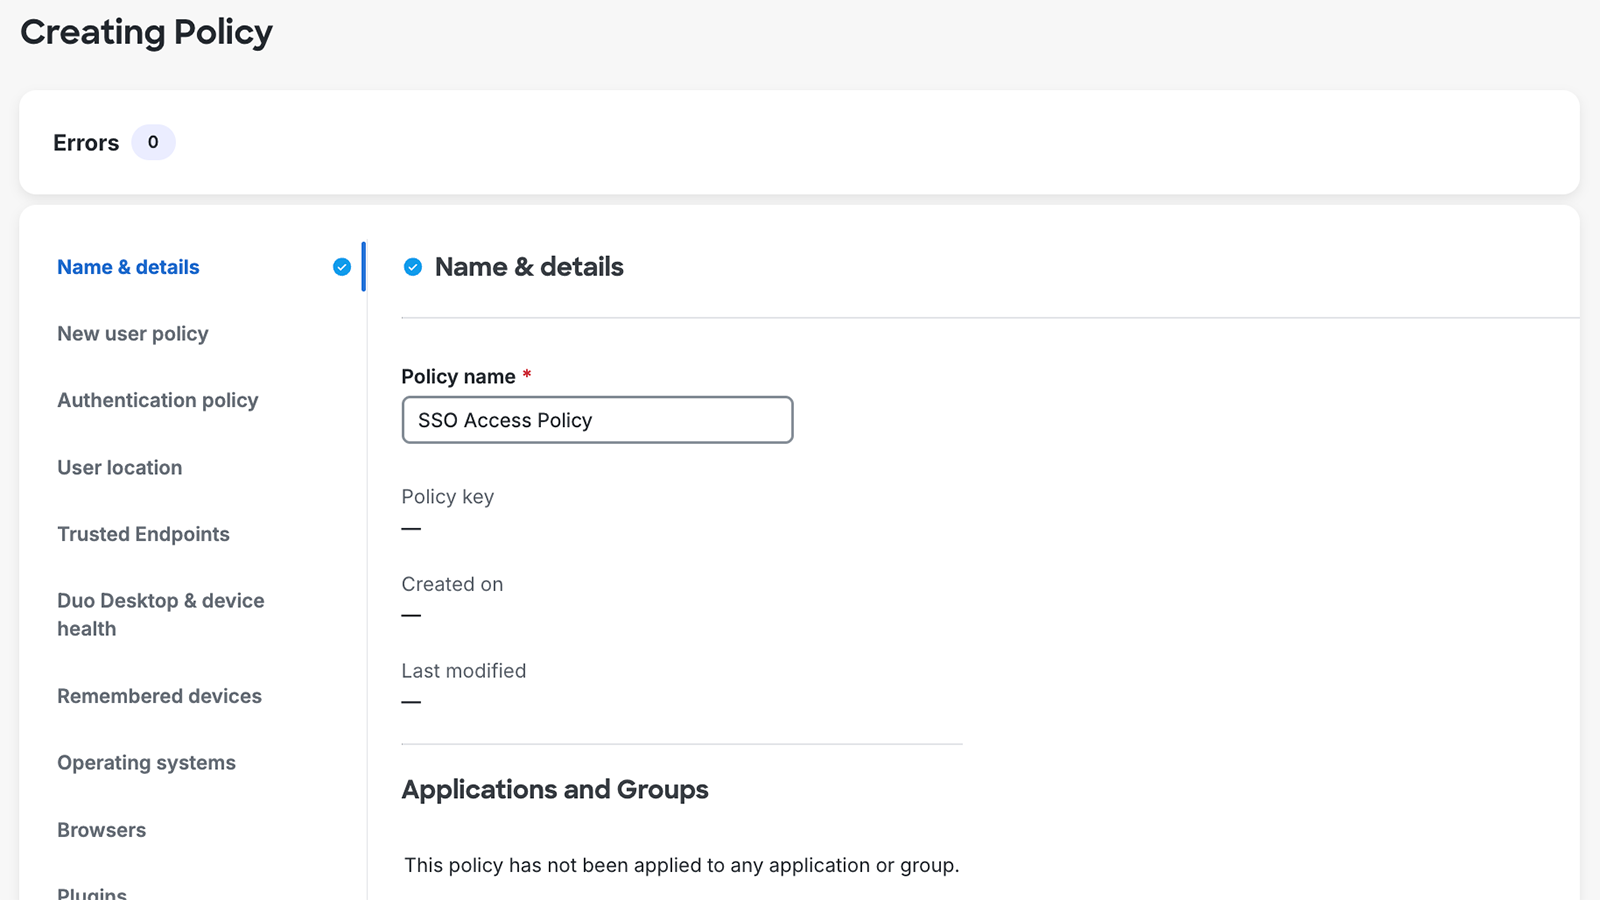Click the required field asterisk next to Policy name

527,375
